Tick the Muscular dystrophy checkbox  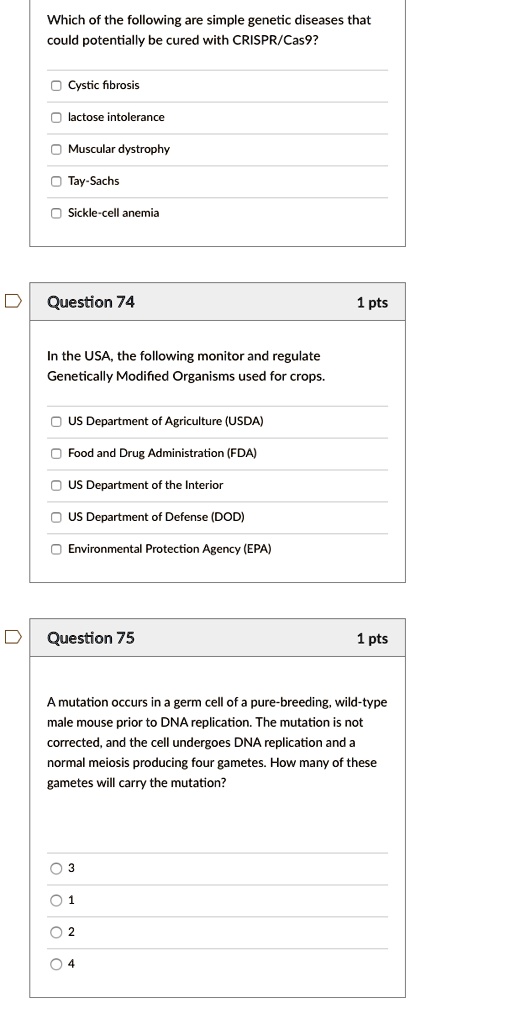click(56, 150)
